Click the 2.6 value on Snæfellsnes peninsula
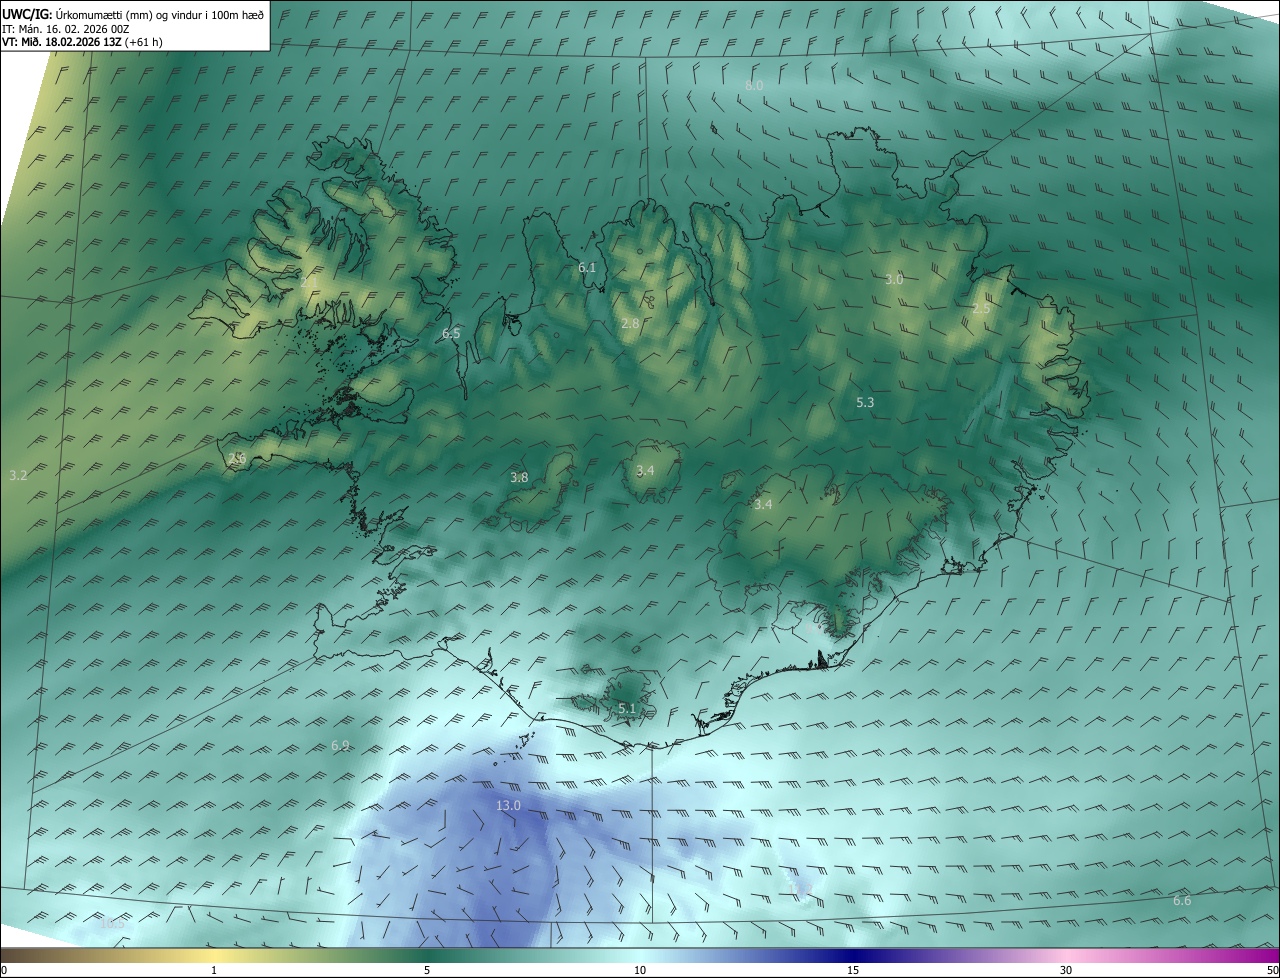 236,458
